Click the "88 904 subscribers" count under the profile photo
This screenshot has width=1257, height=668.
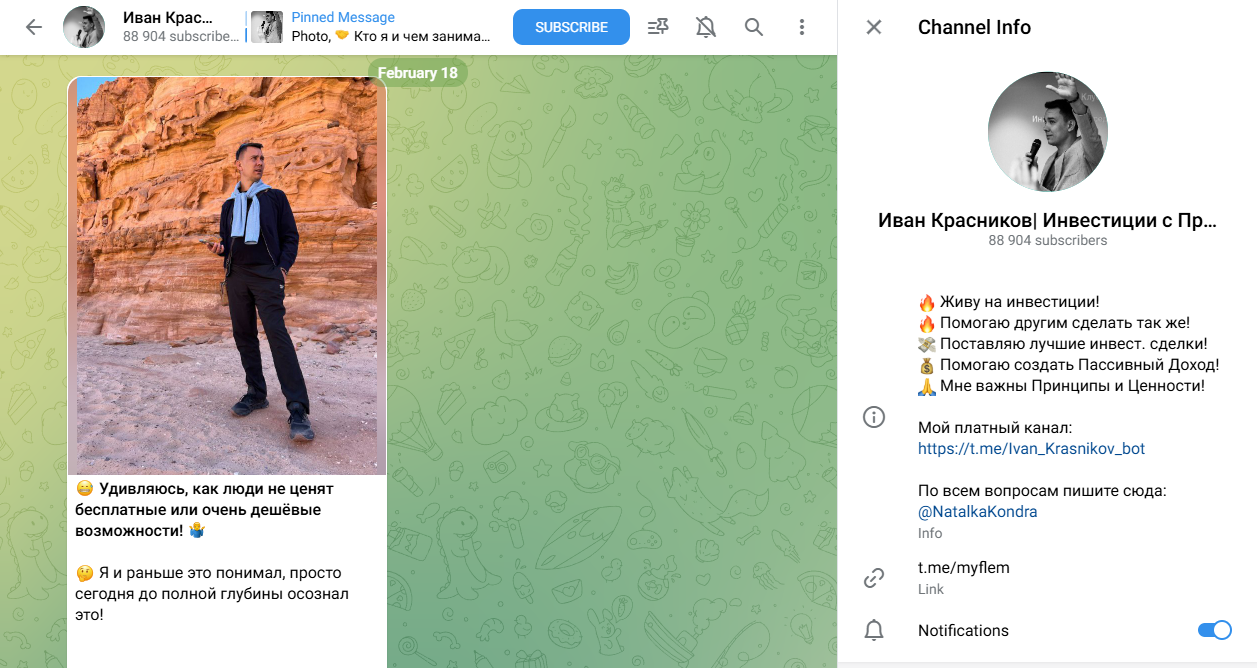coord(1048,240)
